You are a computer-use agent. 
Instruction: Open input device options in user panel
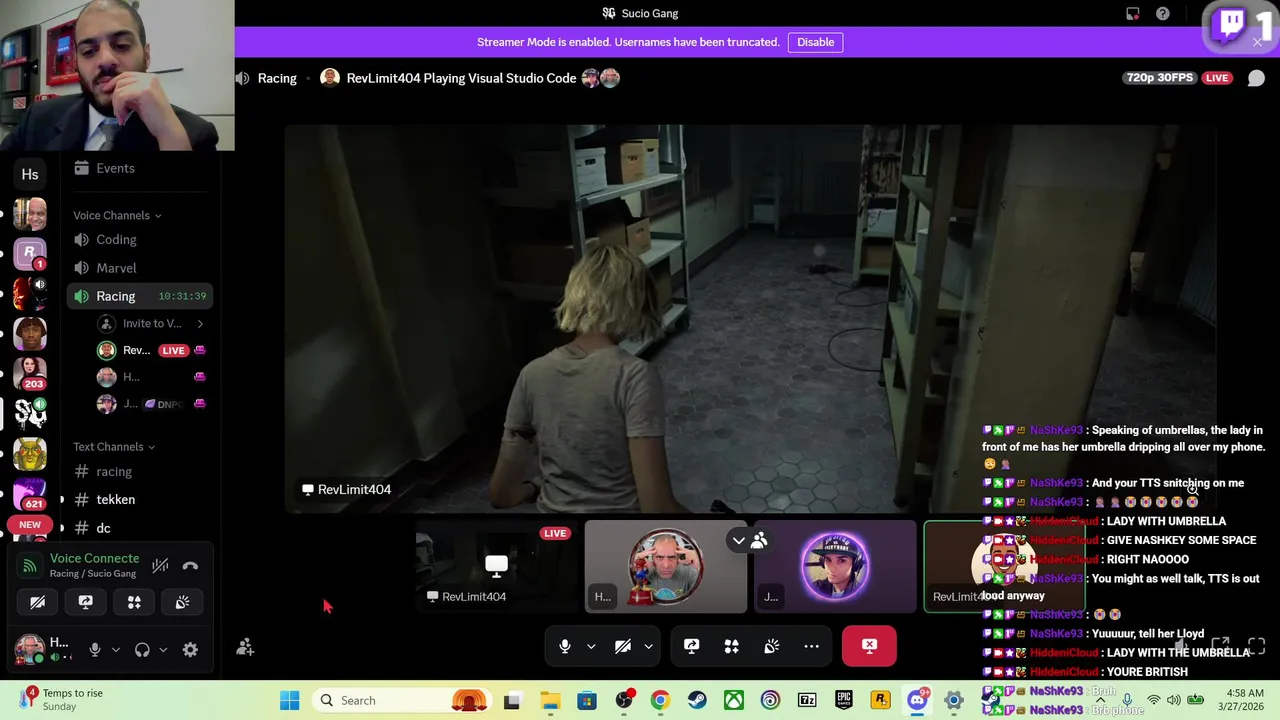[x=116, y=650]
